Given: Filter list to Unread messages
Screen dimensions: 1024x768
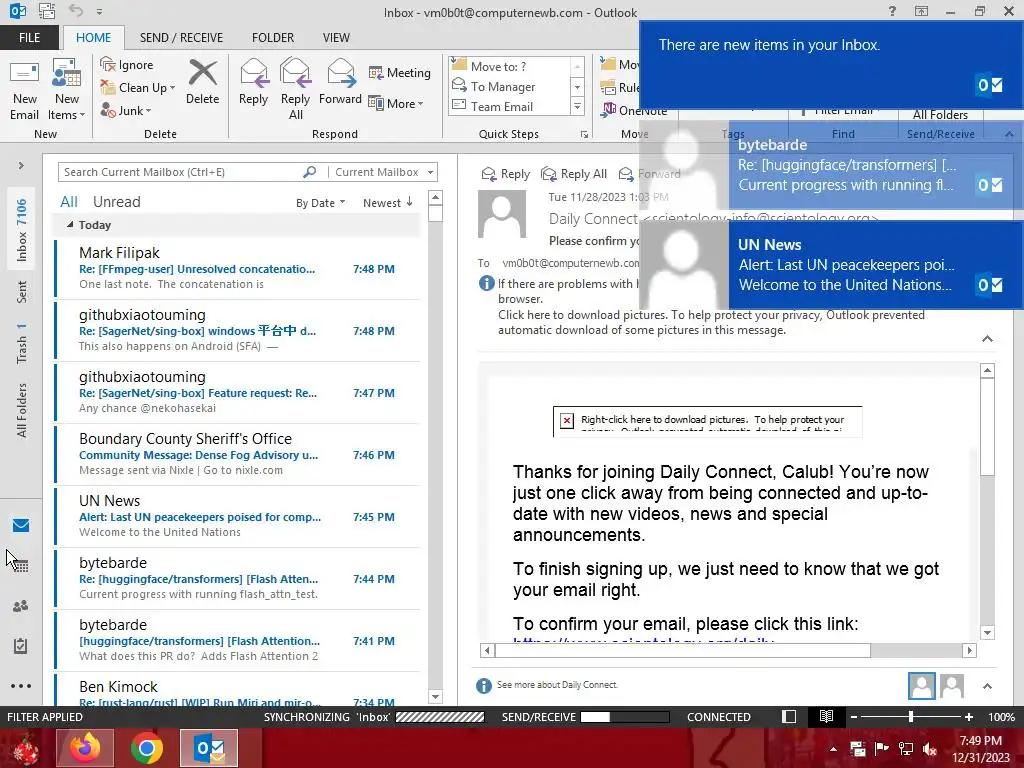Looking at the screenshot, I should [x=116, y=202].
